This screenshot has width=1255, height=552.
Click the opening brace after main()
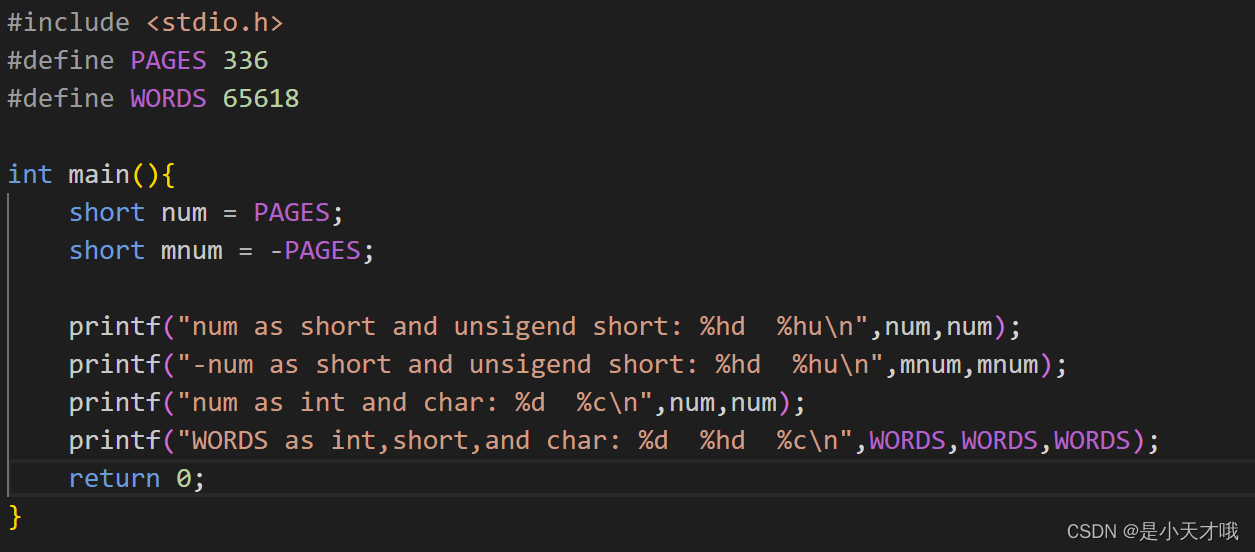(168, 174)
